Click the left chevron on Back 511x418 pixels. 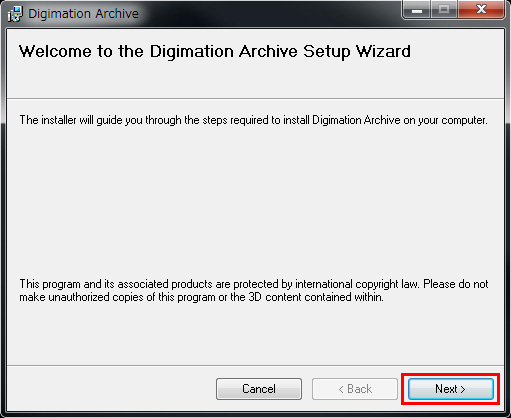coord(341,389)
